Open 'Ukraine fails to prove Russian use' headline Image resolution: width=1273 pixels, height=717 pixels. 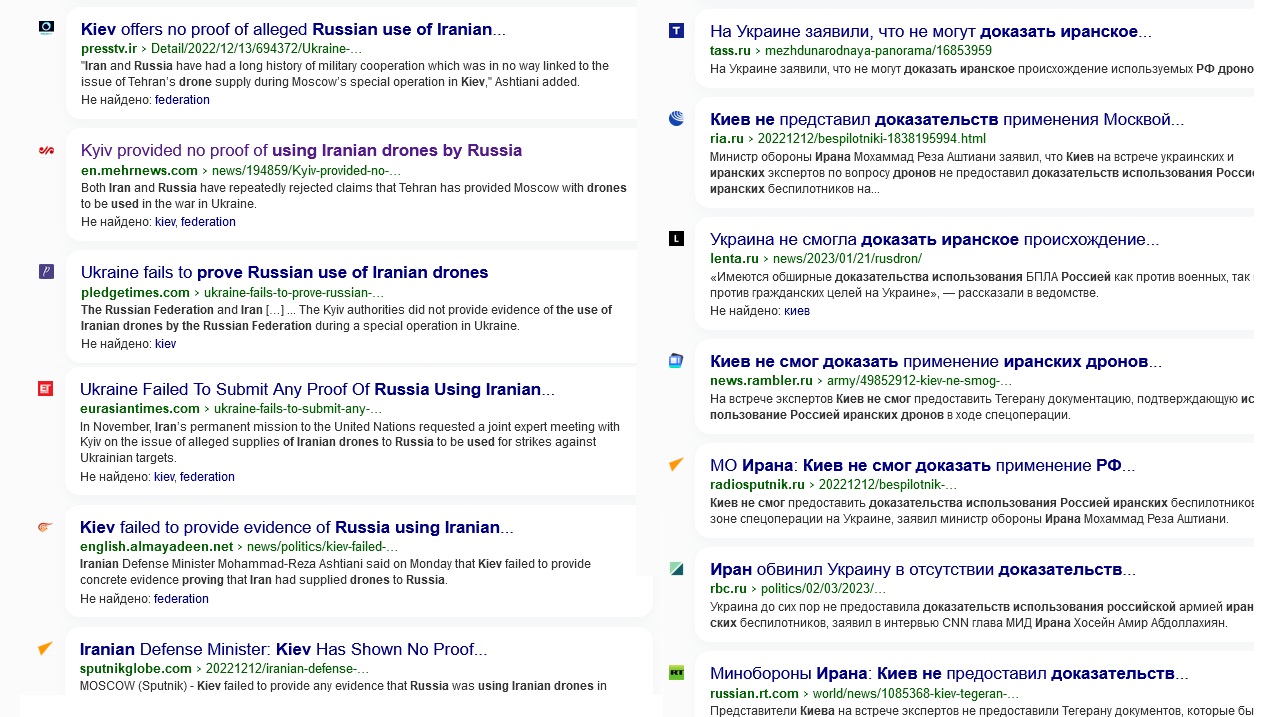click(284, 272)
